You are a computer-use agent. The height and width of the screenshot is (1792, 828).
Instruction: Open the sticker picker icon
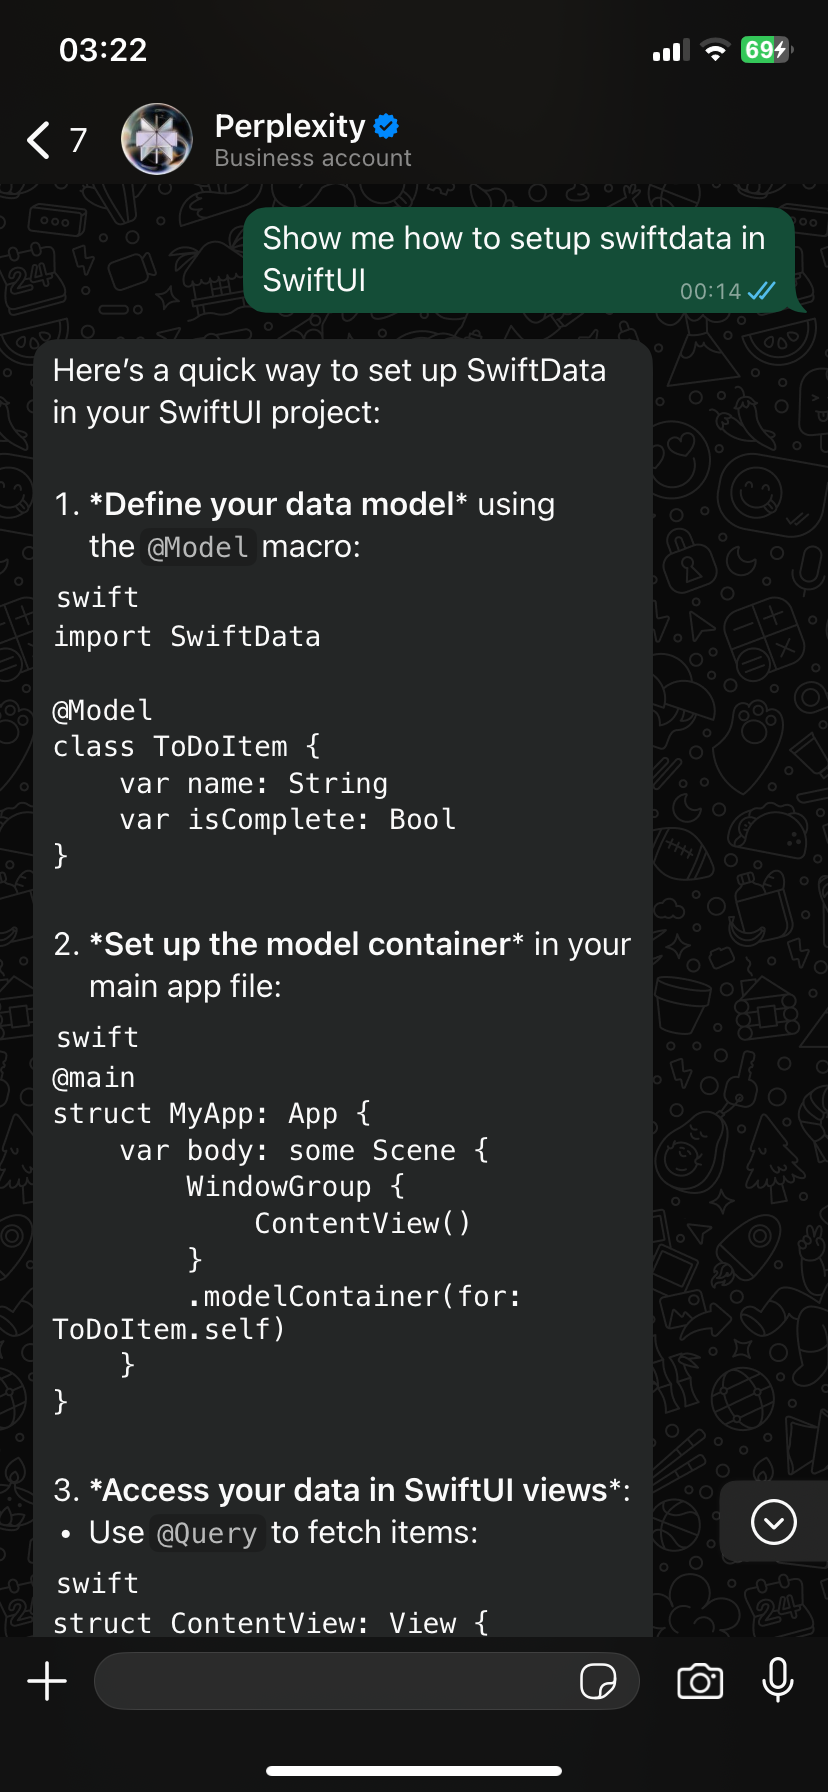(598, 1681)
